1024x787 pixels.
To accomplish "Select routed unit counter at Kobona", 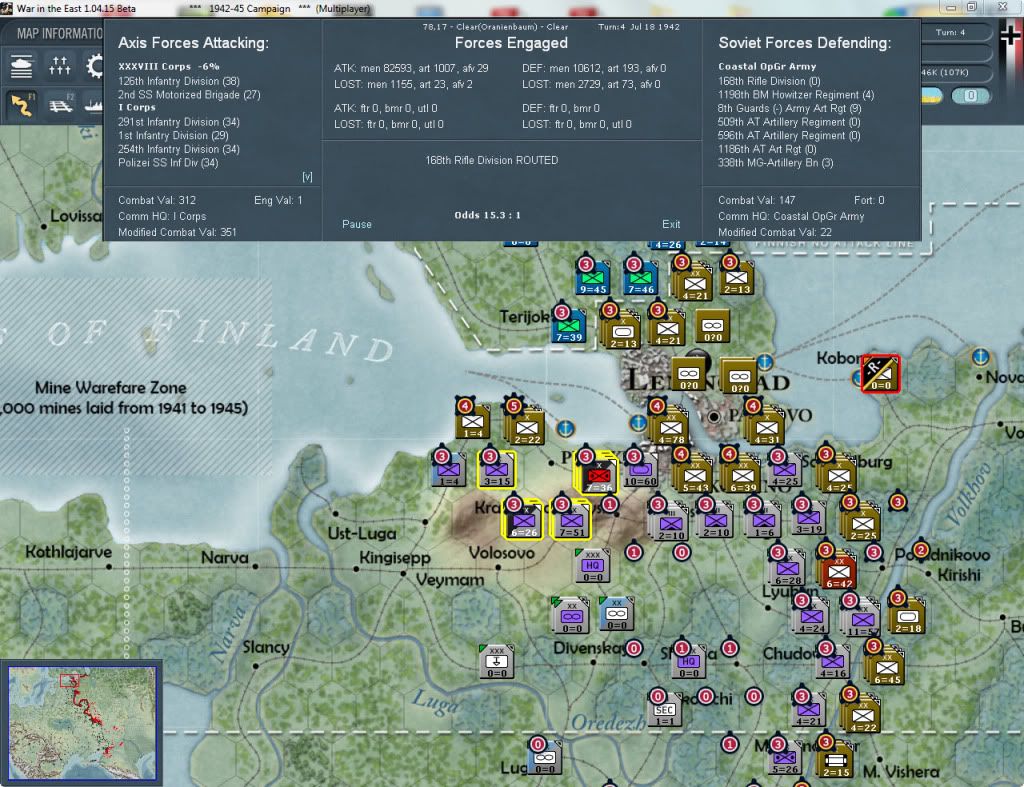I will tap(880, 374).
